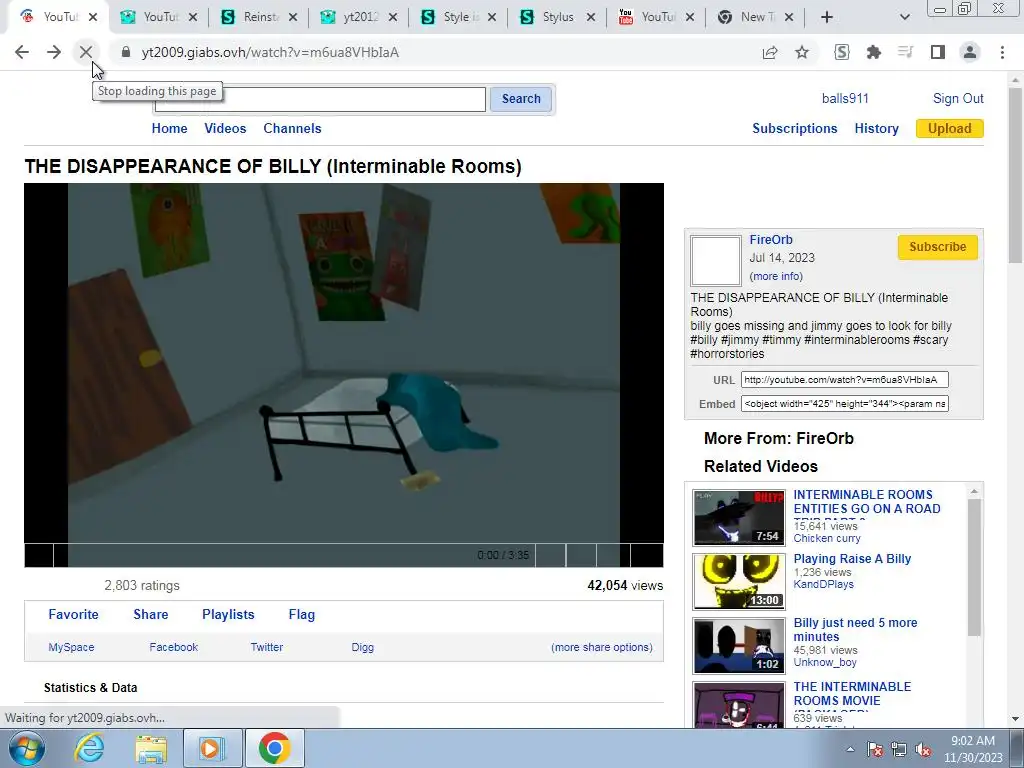
Task: Open Playing Raise A Billy video thumbnail
Action: (739, 581)
